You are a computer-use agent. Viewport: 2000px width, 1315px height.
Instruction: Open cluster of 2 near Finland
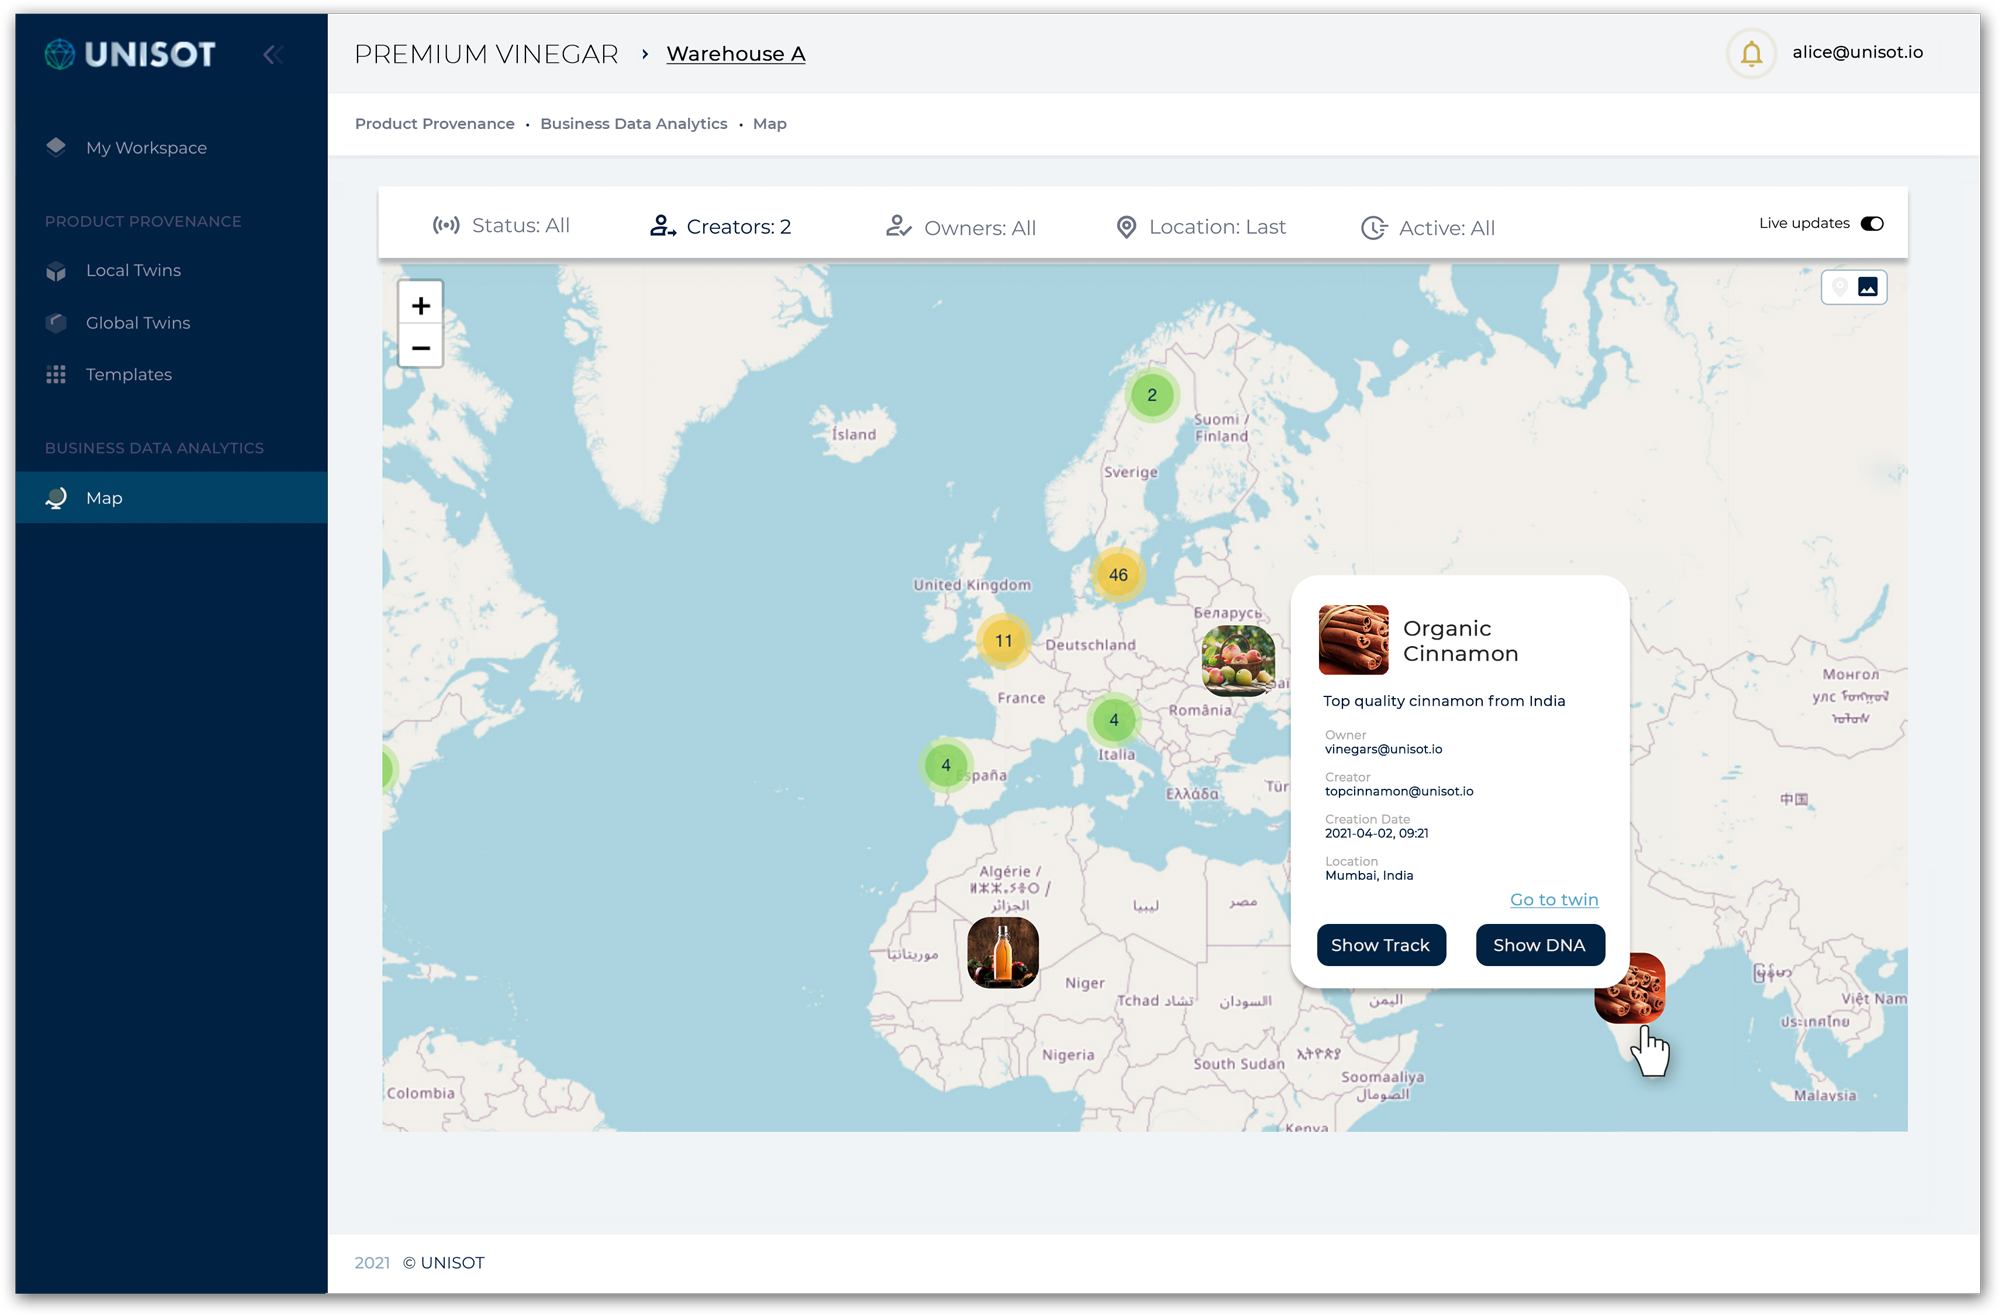(1152, 396)
